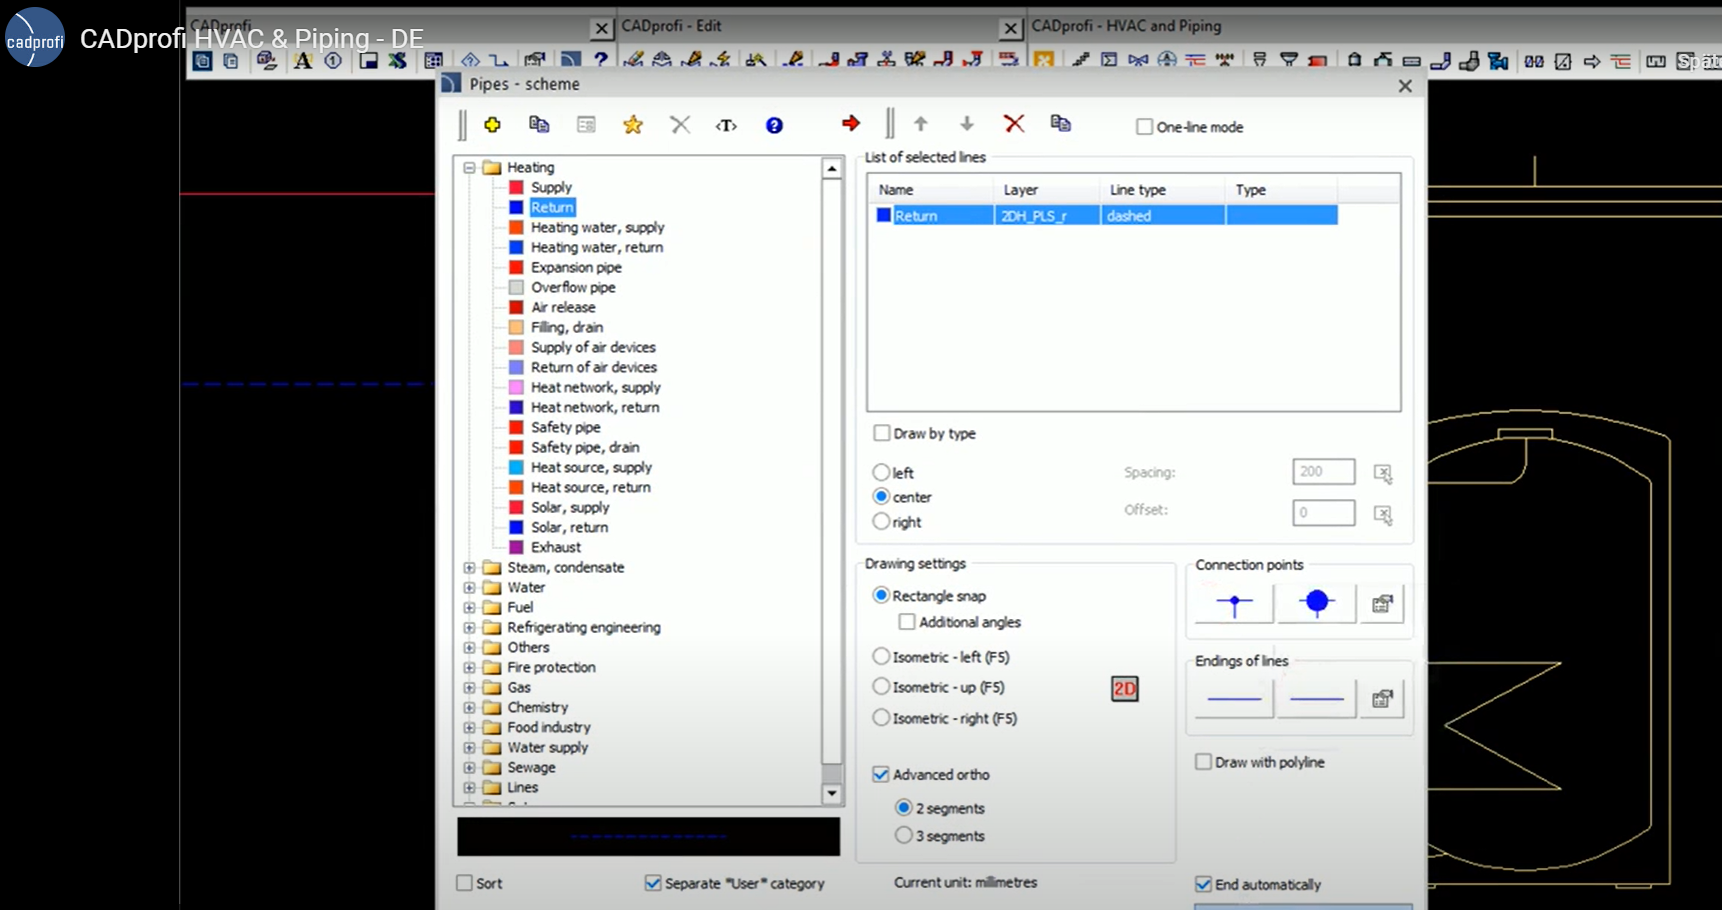Enable the One-line mode checkbox
The image size is (1722, 910).
click(x=1145, y=127)
